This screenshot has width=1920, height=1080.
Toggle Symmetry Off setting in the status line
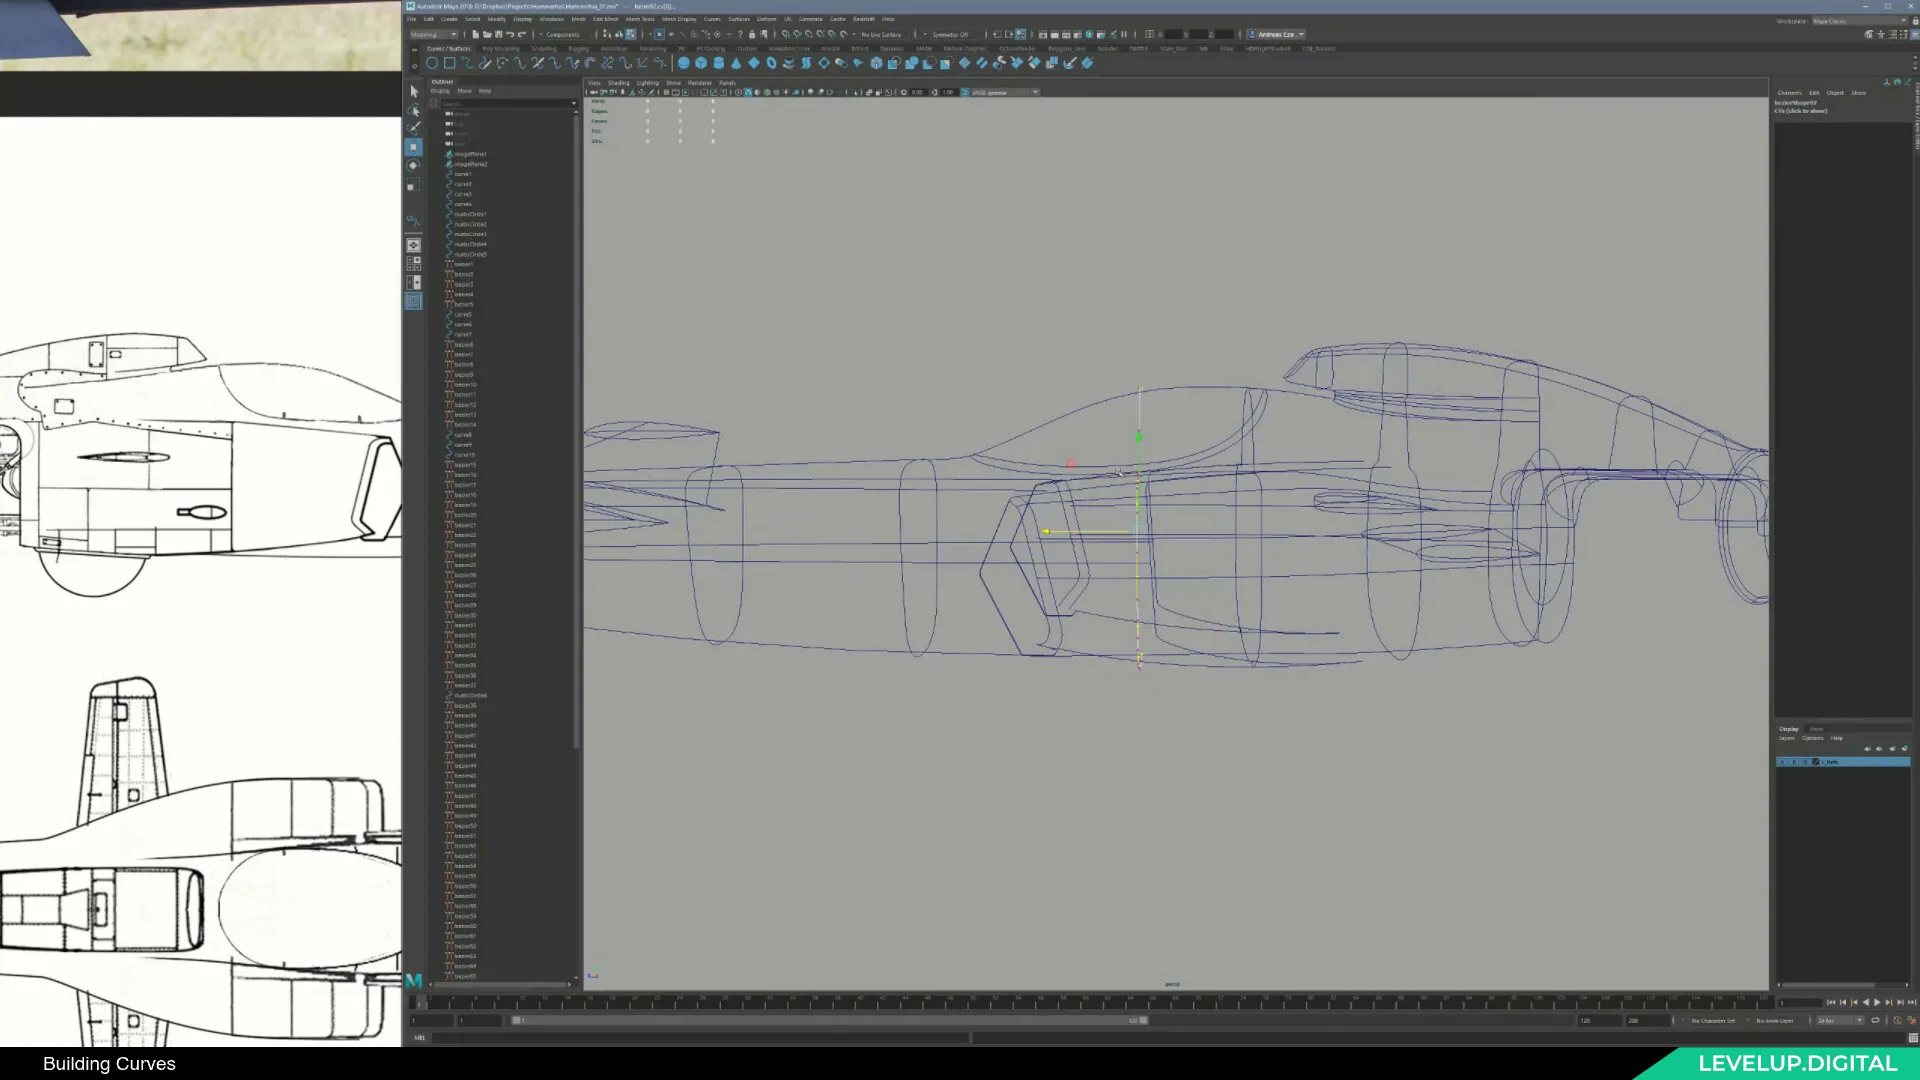950,34
